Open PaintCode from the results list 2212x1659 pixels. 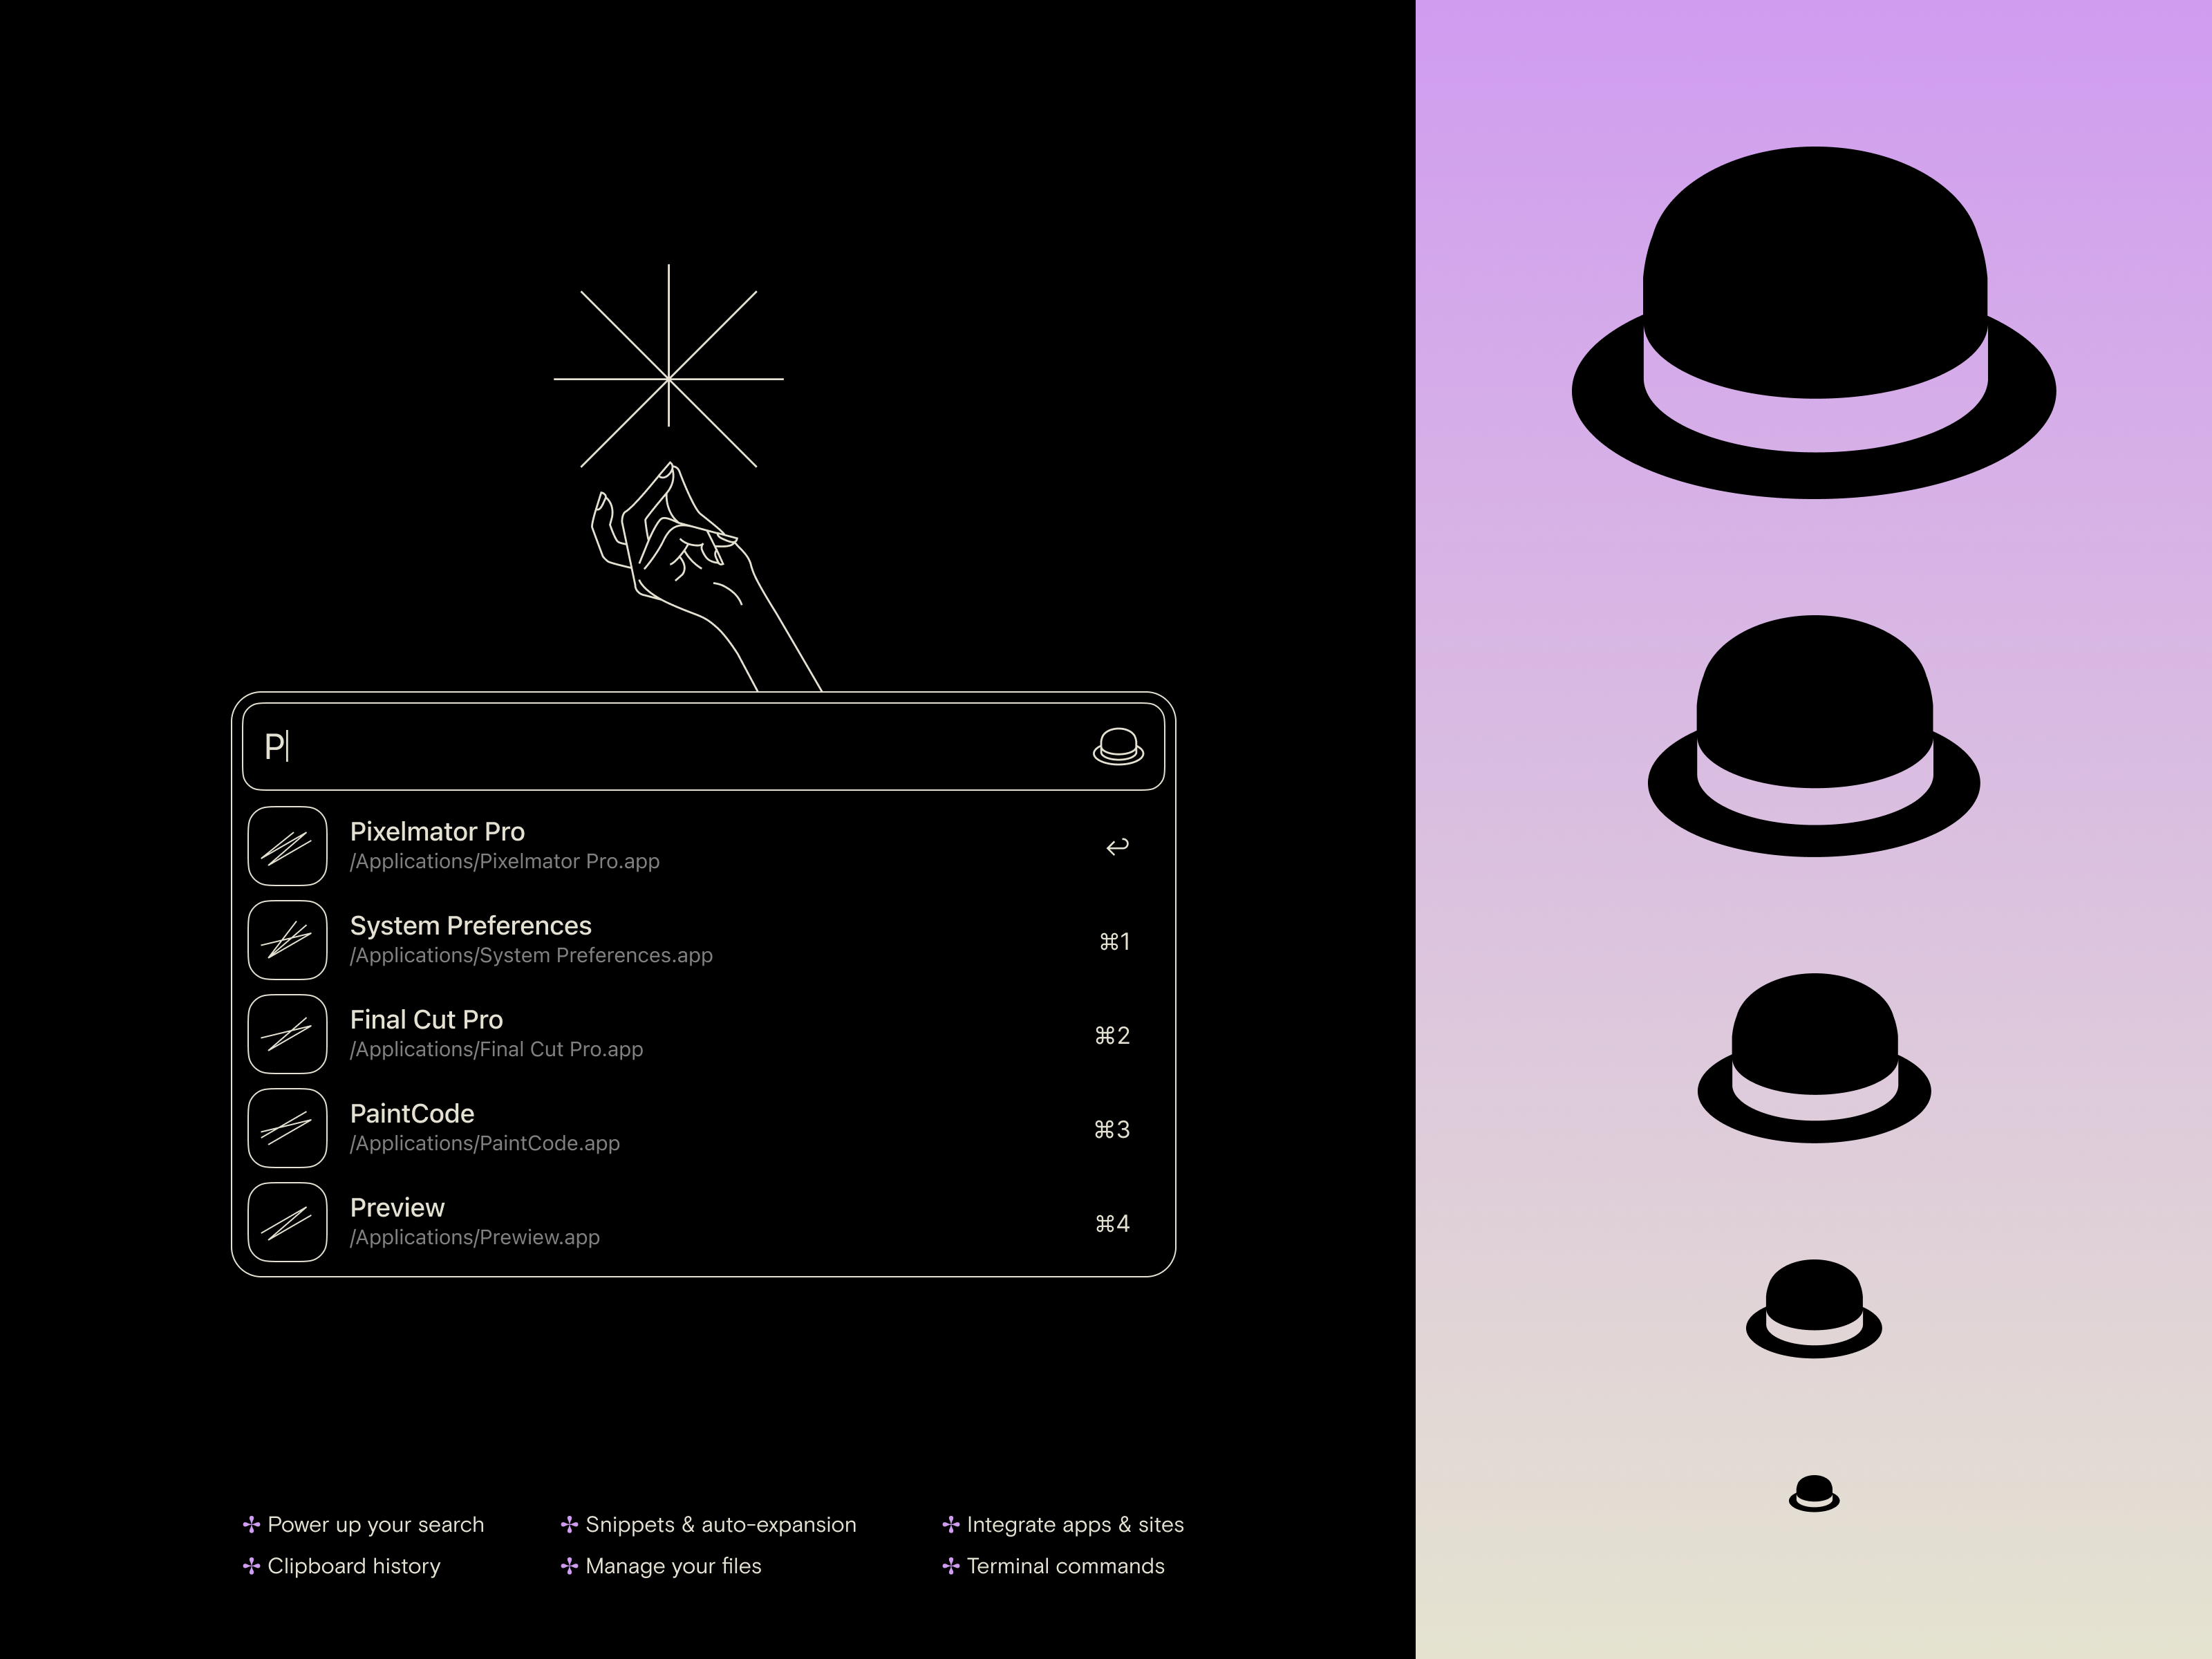(412, 1114)
